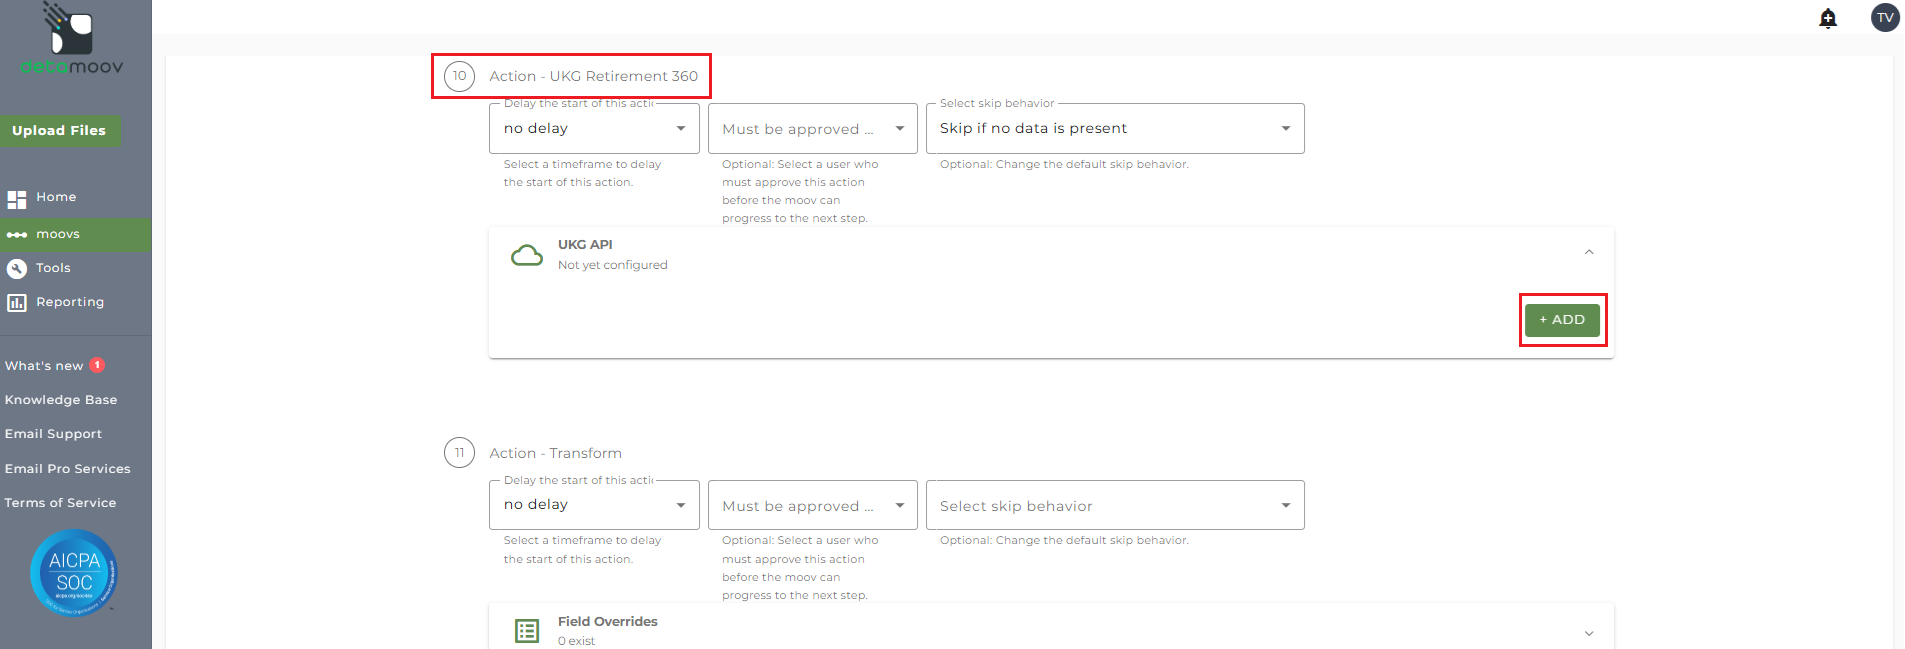Open the Home page in sidebar

click(x=56, y=198)
